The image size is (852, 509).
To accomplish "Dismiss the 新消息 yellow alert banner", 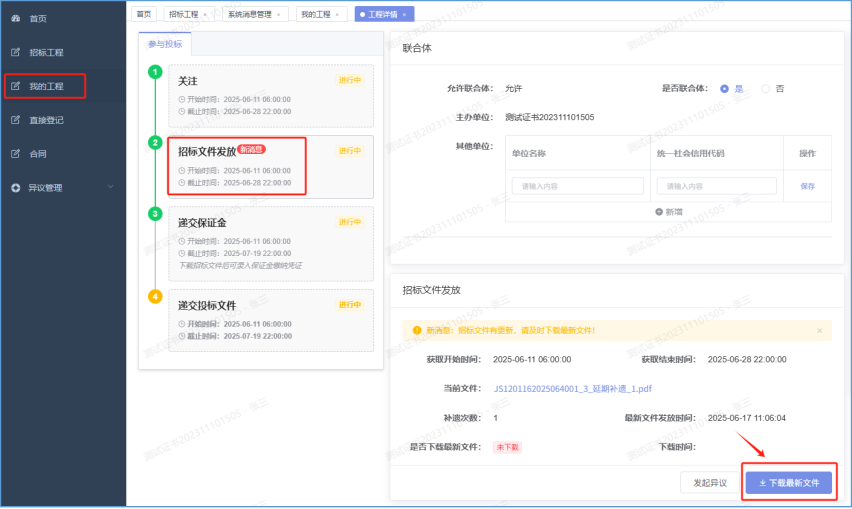I will (x=819, y=330).
